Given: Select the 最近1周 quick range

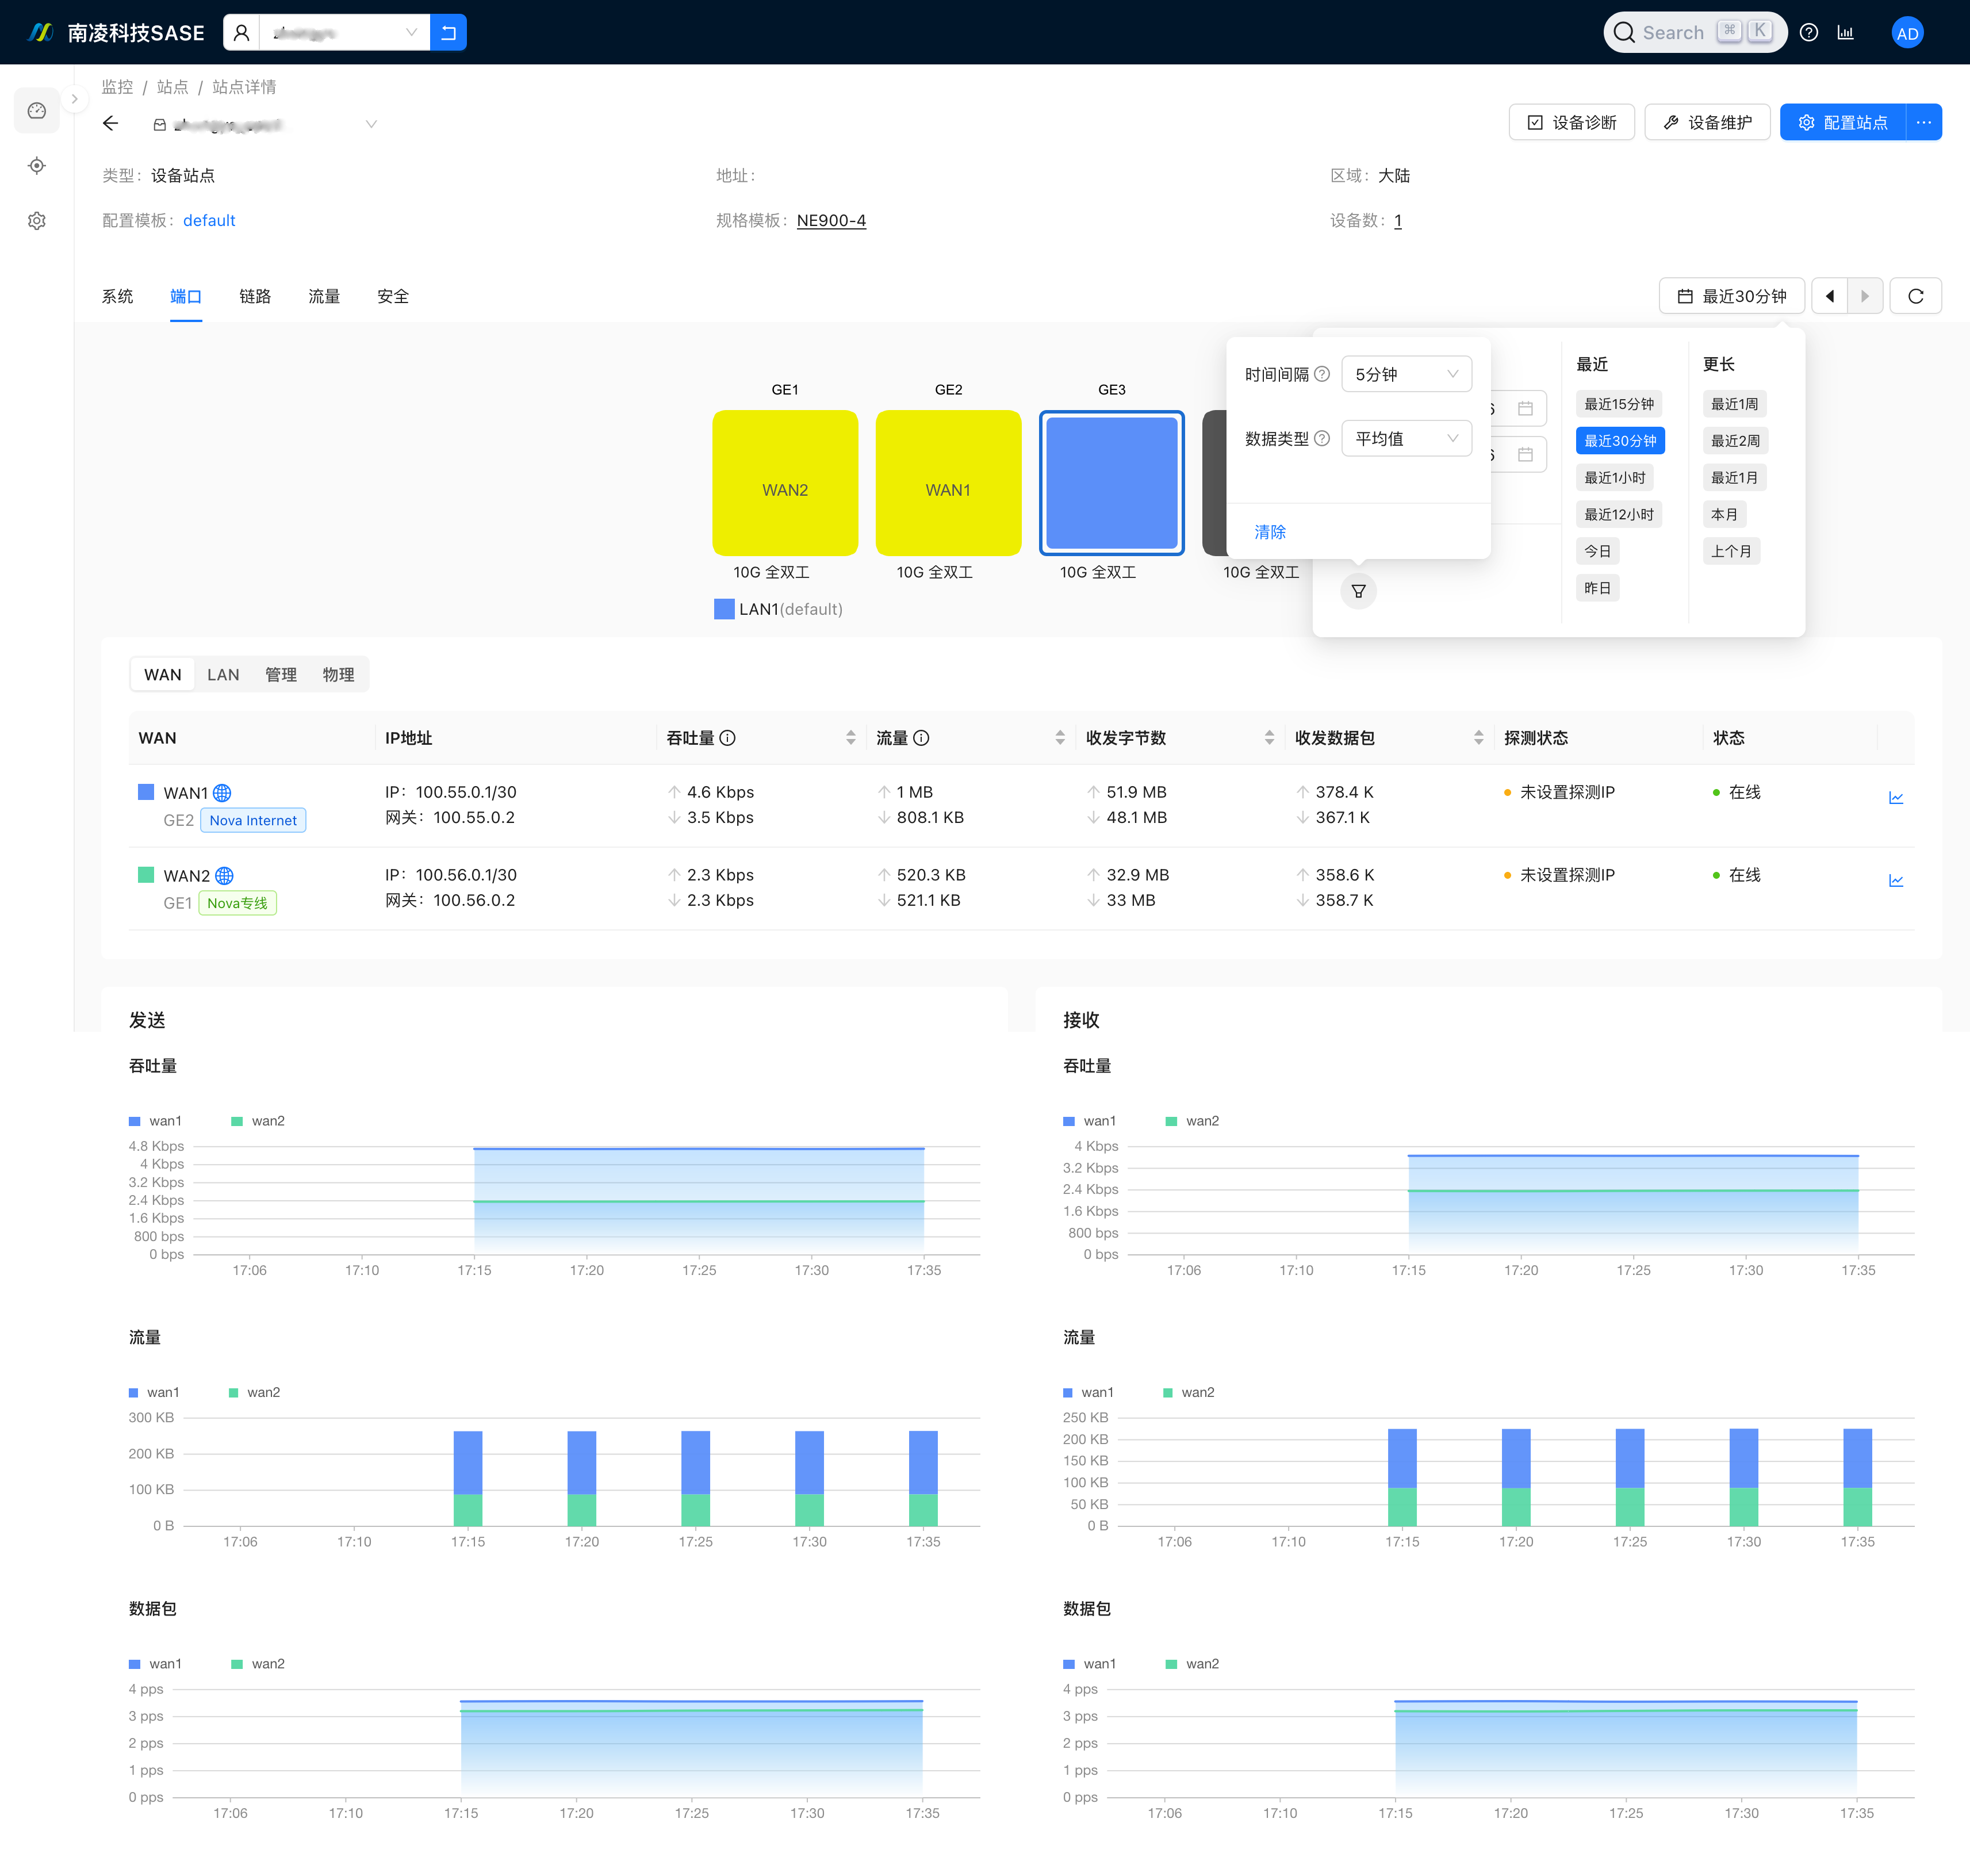Looking at the screenshot, I should coord(1734,404).
